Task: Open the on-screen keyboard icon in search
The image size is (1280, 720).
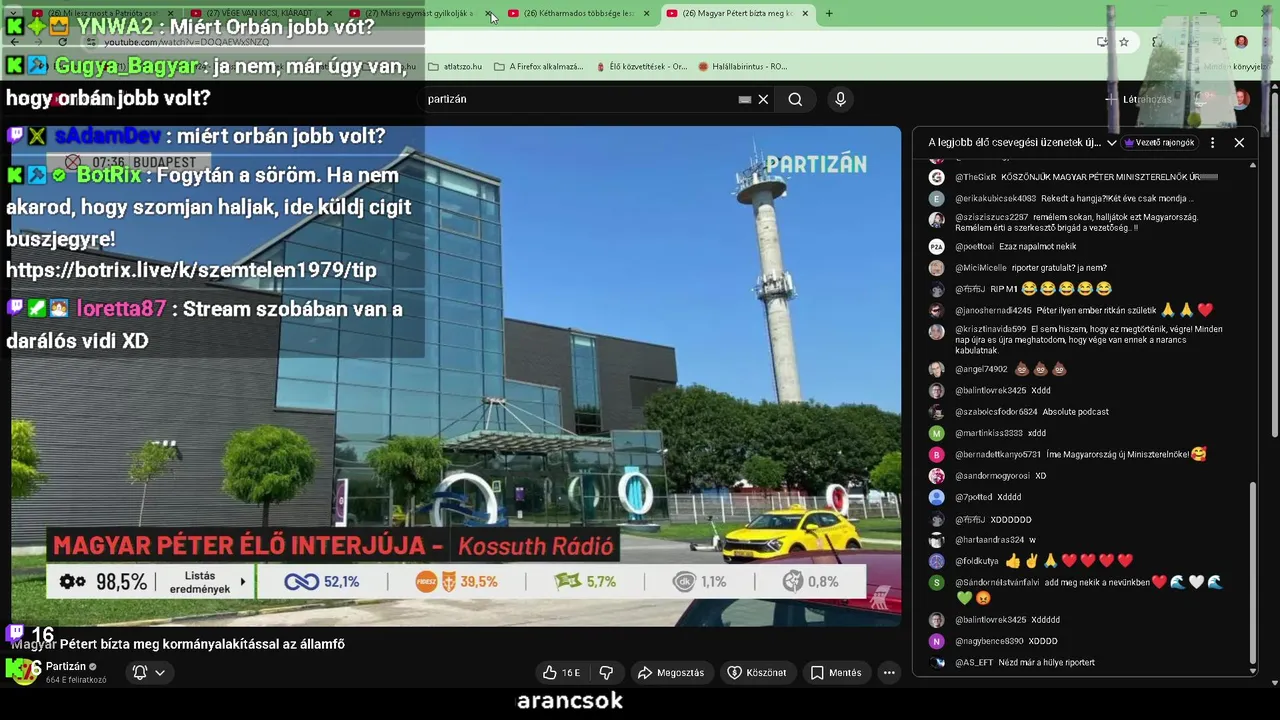Action: 744,99
